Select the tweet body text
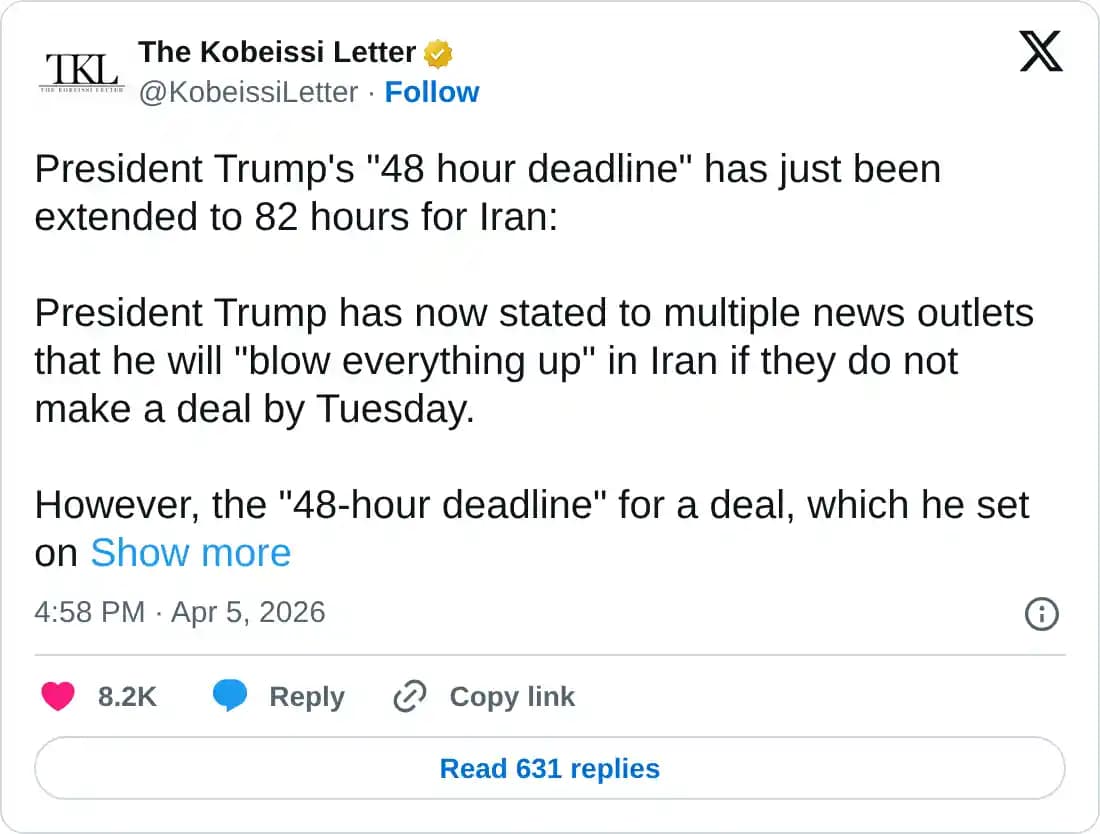 [x=500, y=312]
